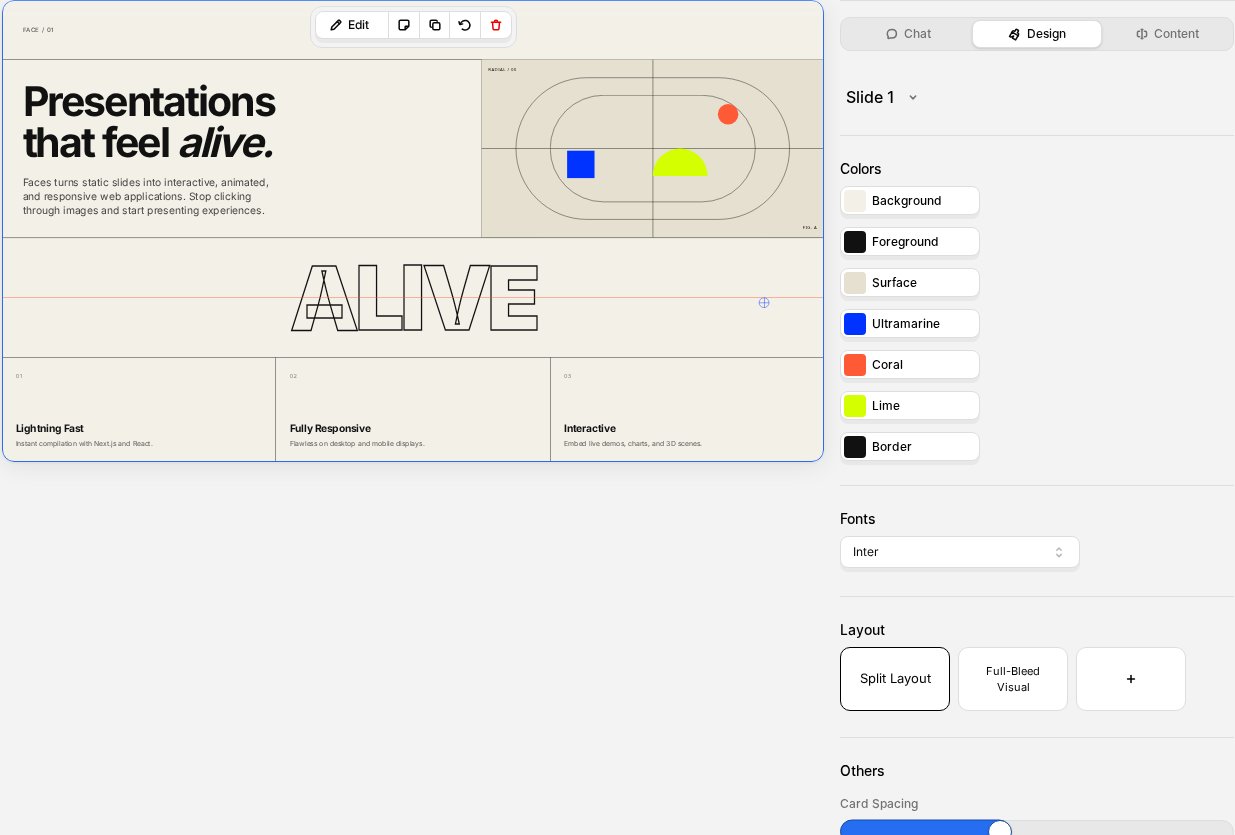Delete the slide with the red trash icon
The height and width of the screenshot is (835, 1235).
496,25
